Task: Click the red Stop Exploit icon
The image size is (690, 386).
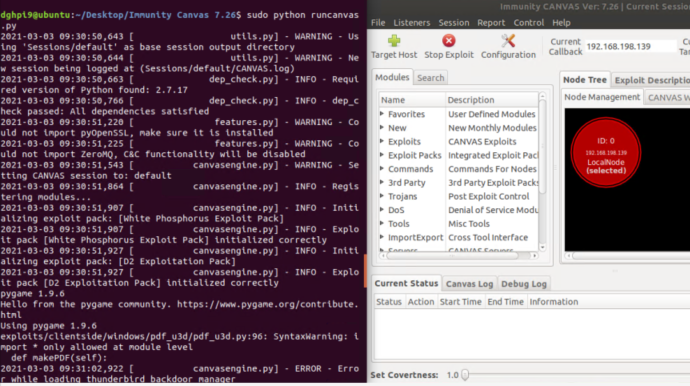Action: [x=448, y=41]
